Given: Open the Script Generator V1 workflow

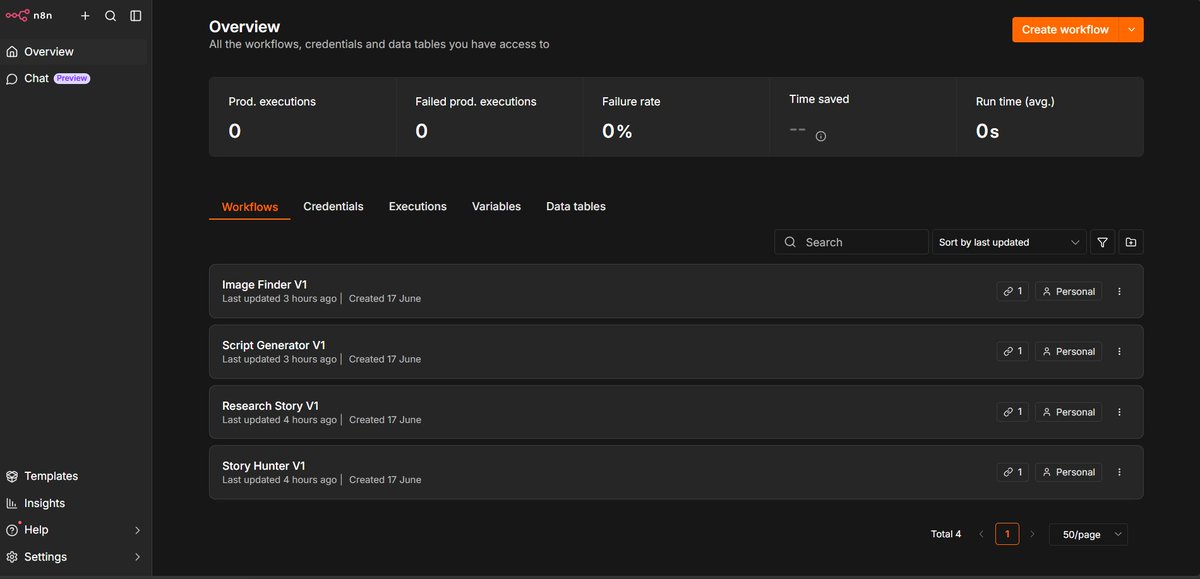Looking at the screenshot, I should click(676, 351).
